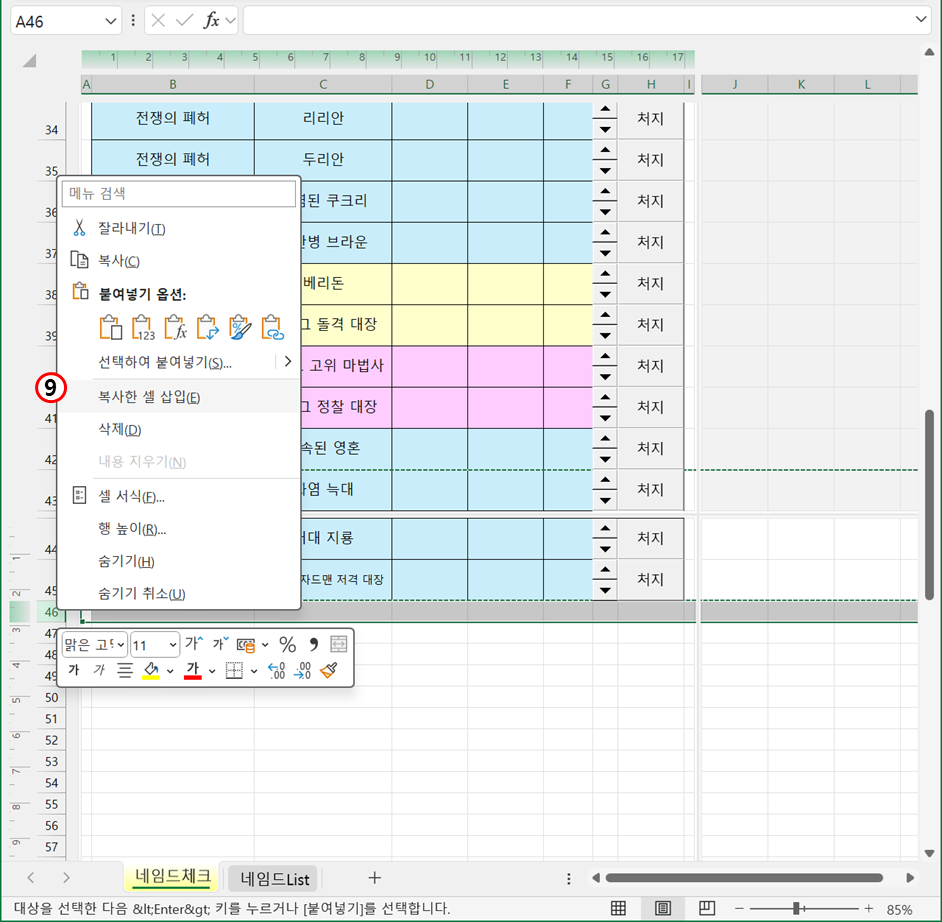Screen dimensions: 942x922
Task: Apply yellow fill color from mini toolbar
Action: point(151,670)
